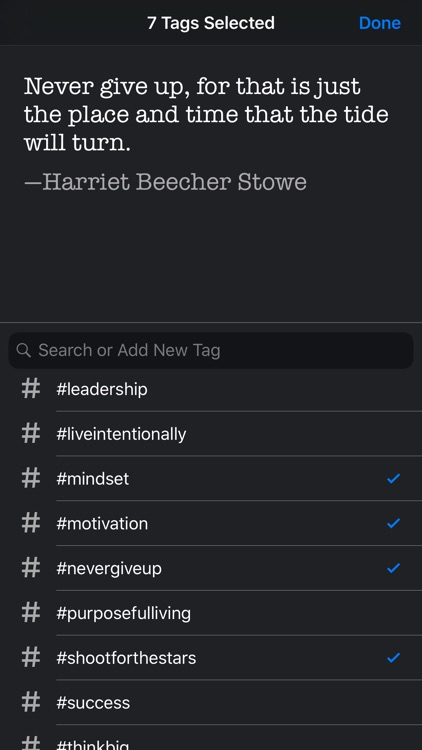The image size is (422, 750).
Task: Tap the hash icon beside #mindset
Action: tap(31, 478)
